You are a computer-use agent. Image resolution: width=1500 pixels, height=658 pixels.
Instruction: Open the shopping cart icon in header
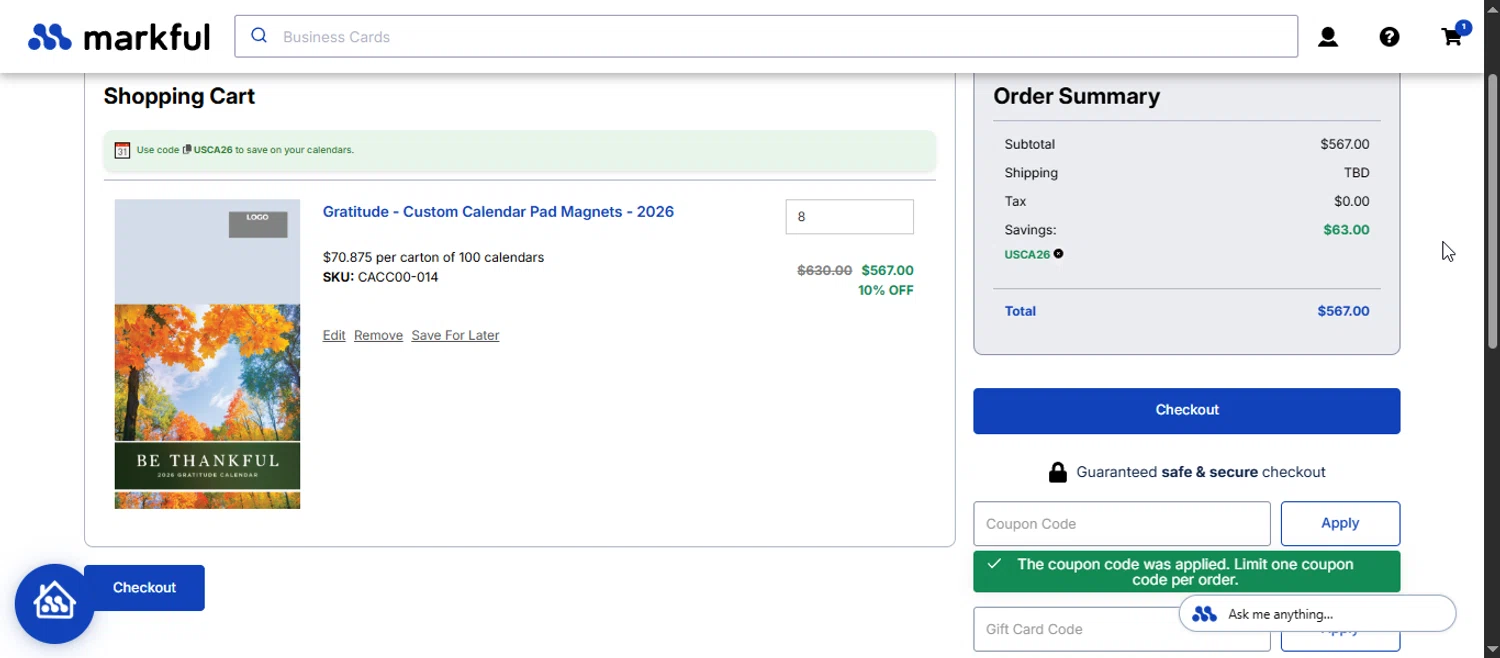[1452, 37]
